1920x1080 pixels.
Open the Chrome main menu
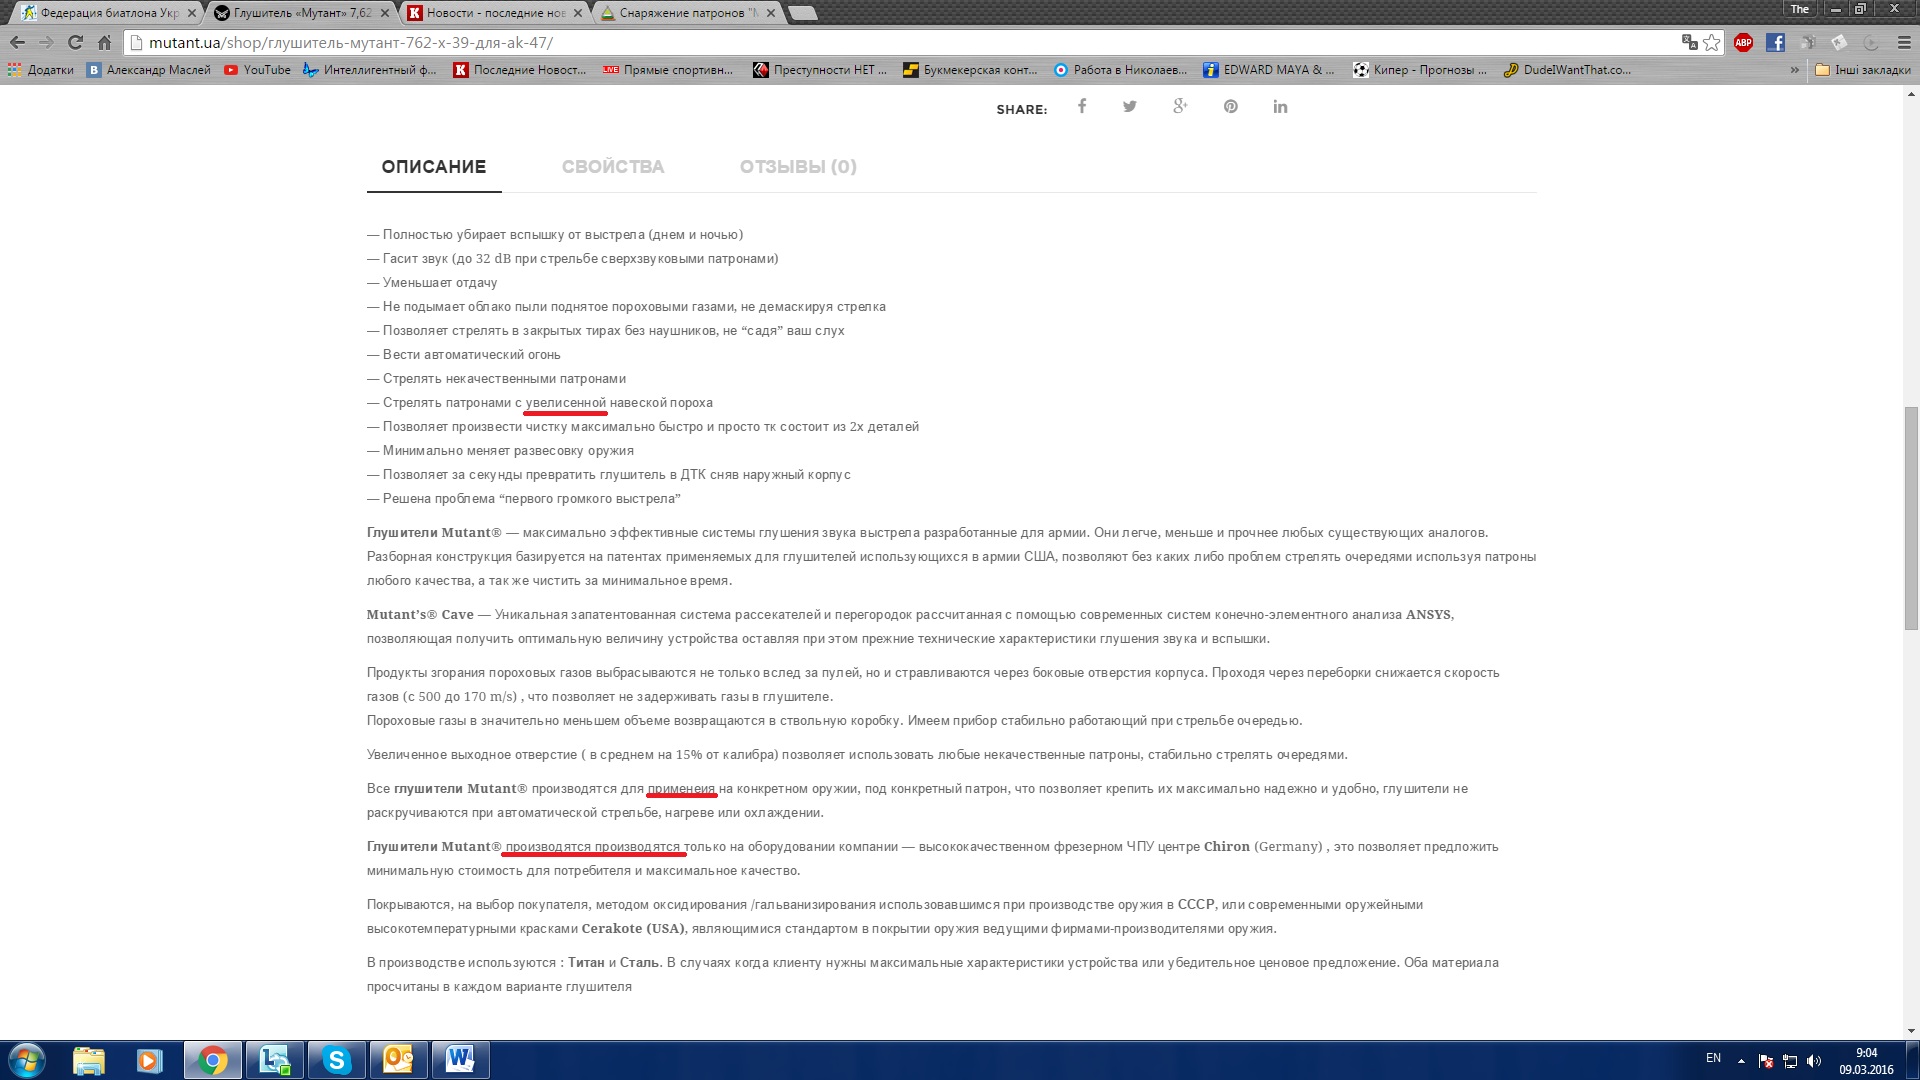(x=1904, y=42)
